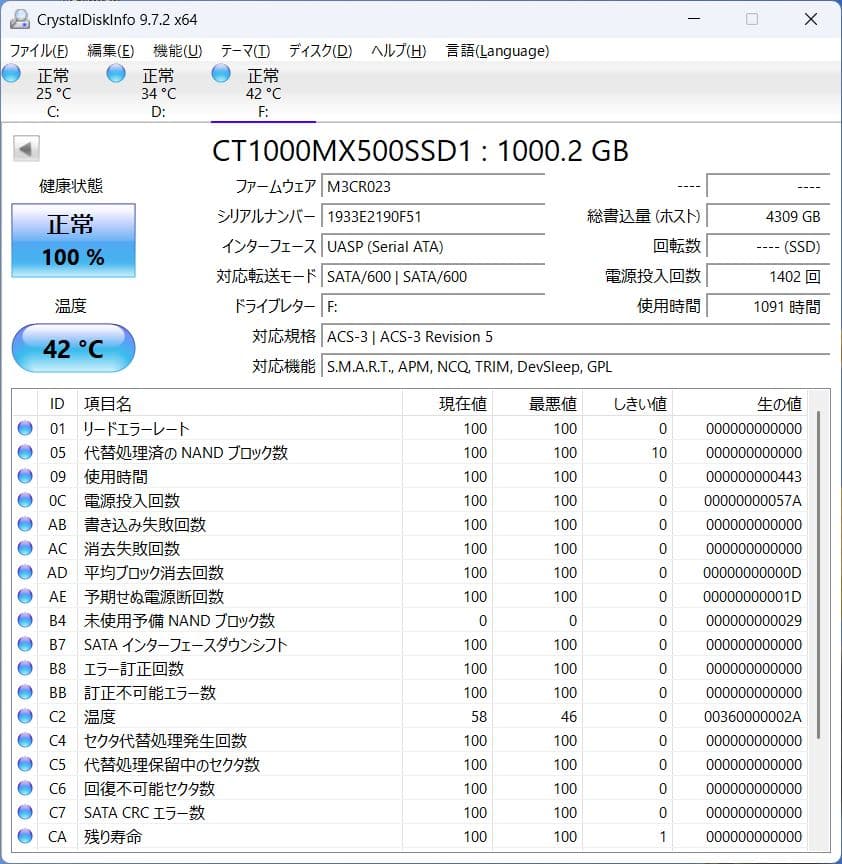
Task: Click the 項目名 column header
Action: pyautogui.click(x=240, y=403)
